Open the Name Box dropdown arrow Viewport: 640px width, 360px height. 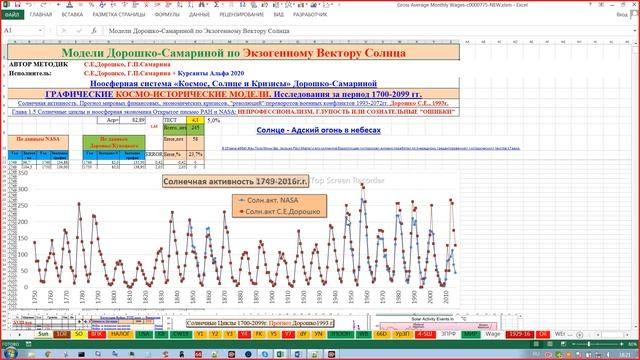(40, 31)
